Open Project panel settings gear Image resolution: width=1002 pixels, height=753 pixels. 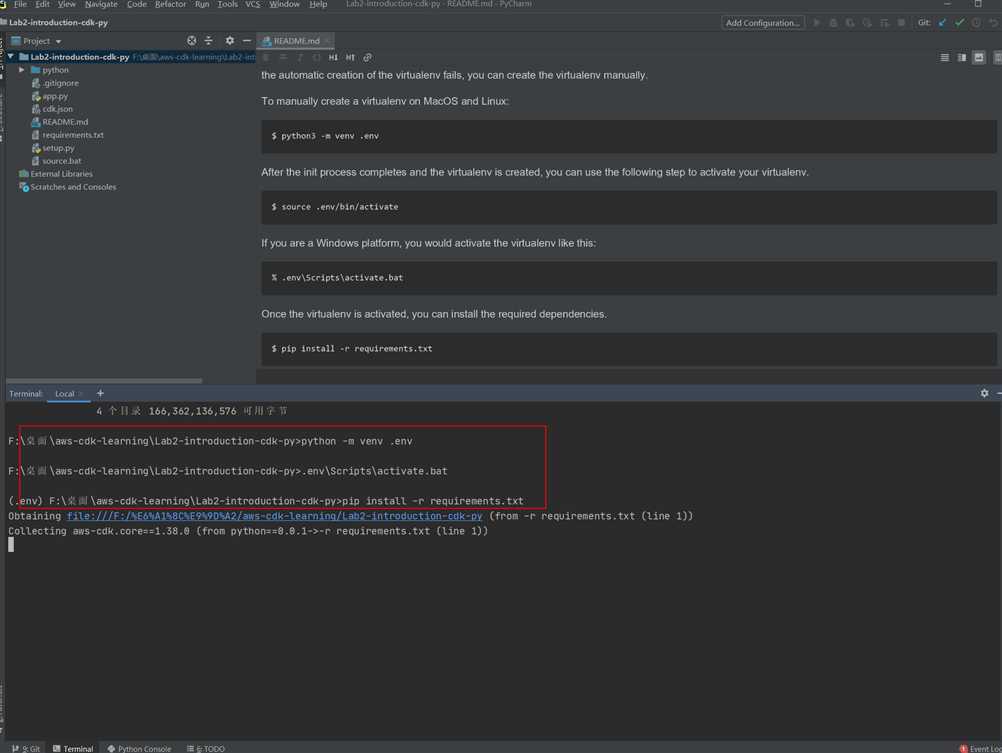pyautogui.click(x=229, y=40)
